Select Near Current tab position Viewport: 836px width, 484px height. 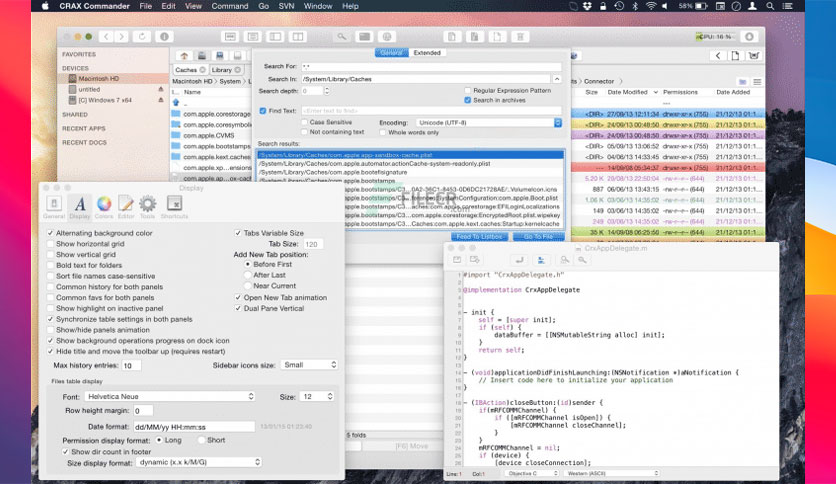pos(247,286)
